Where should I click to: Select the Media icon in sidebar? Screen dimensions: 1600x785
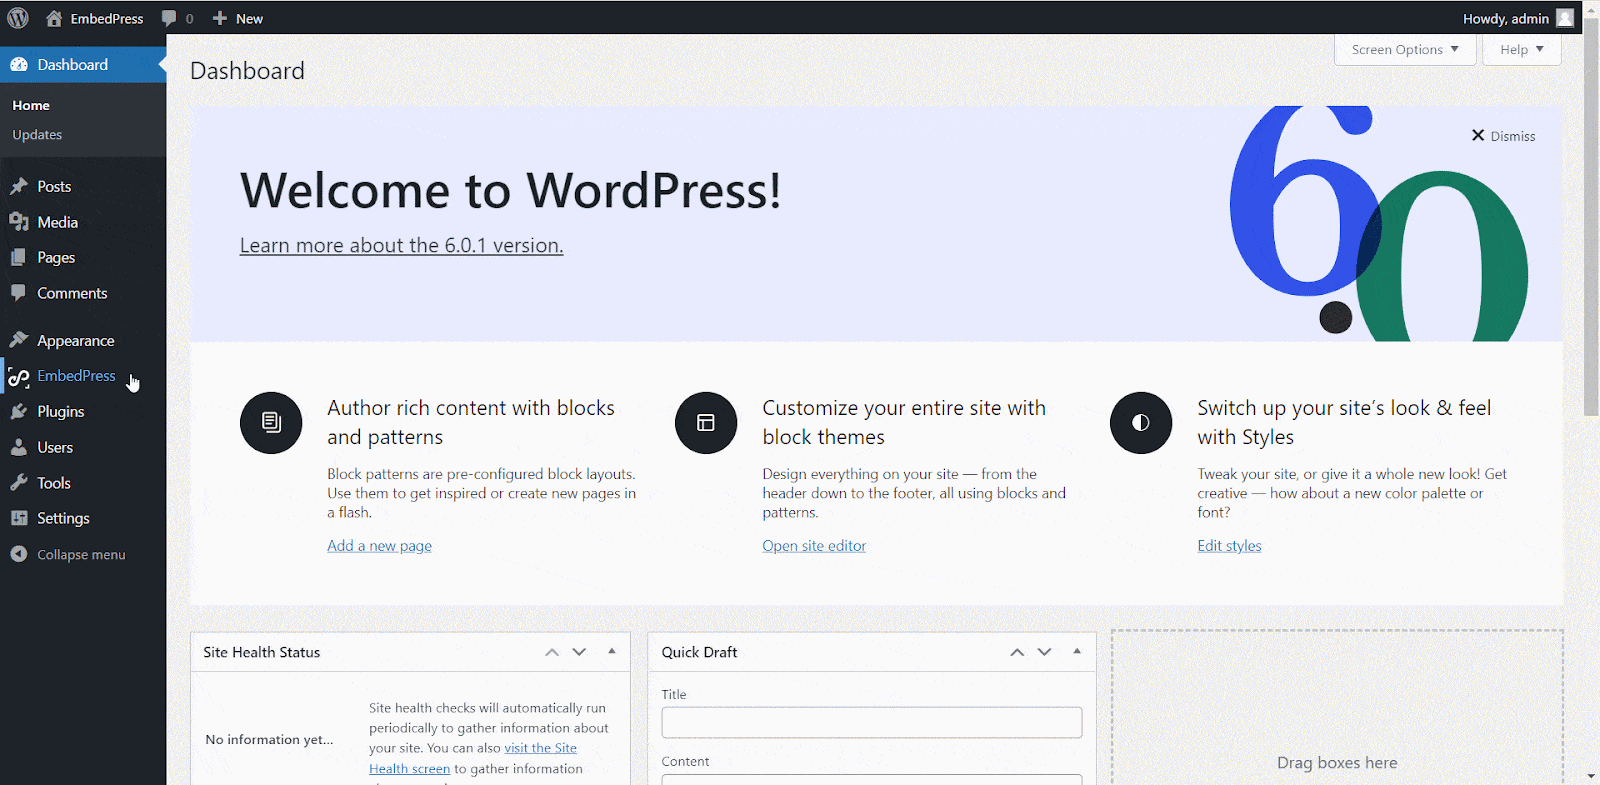19,222
